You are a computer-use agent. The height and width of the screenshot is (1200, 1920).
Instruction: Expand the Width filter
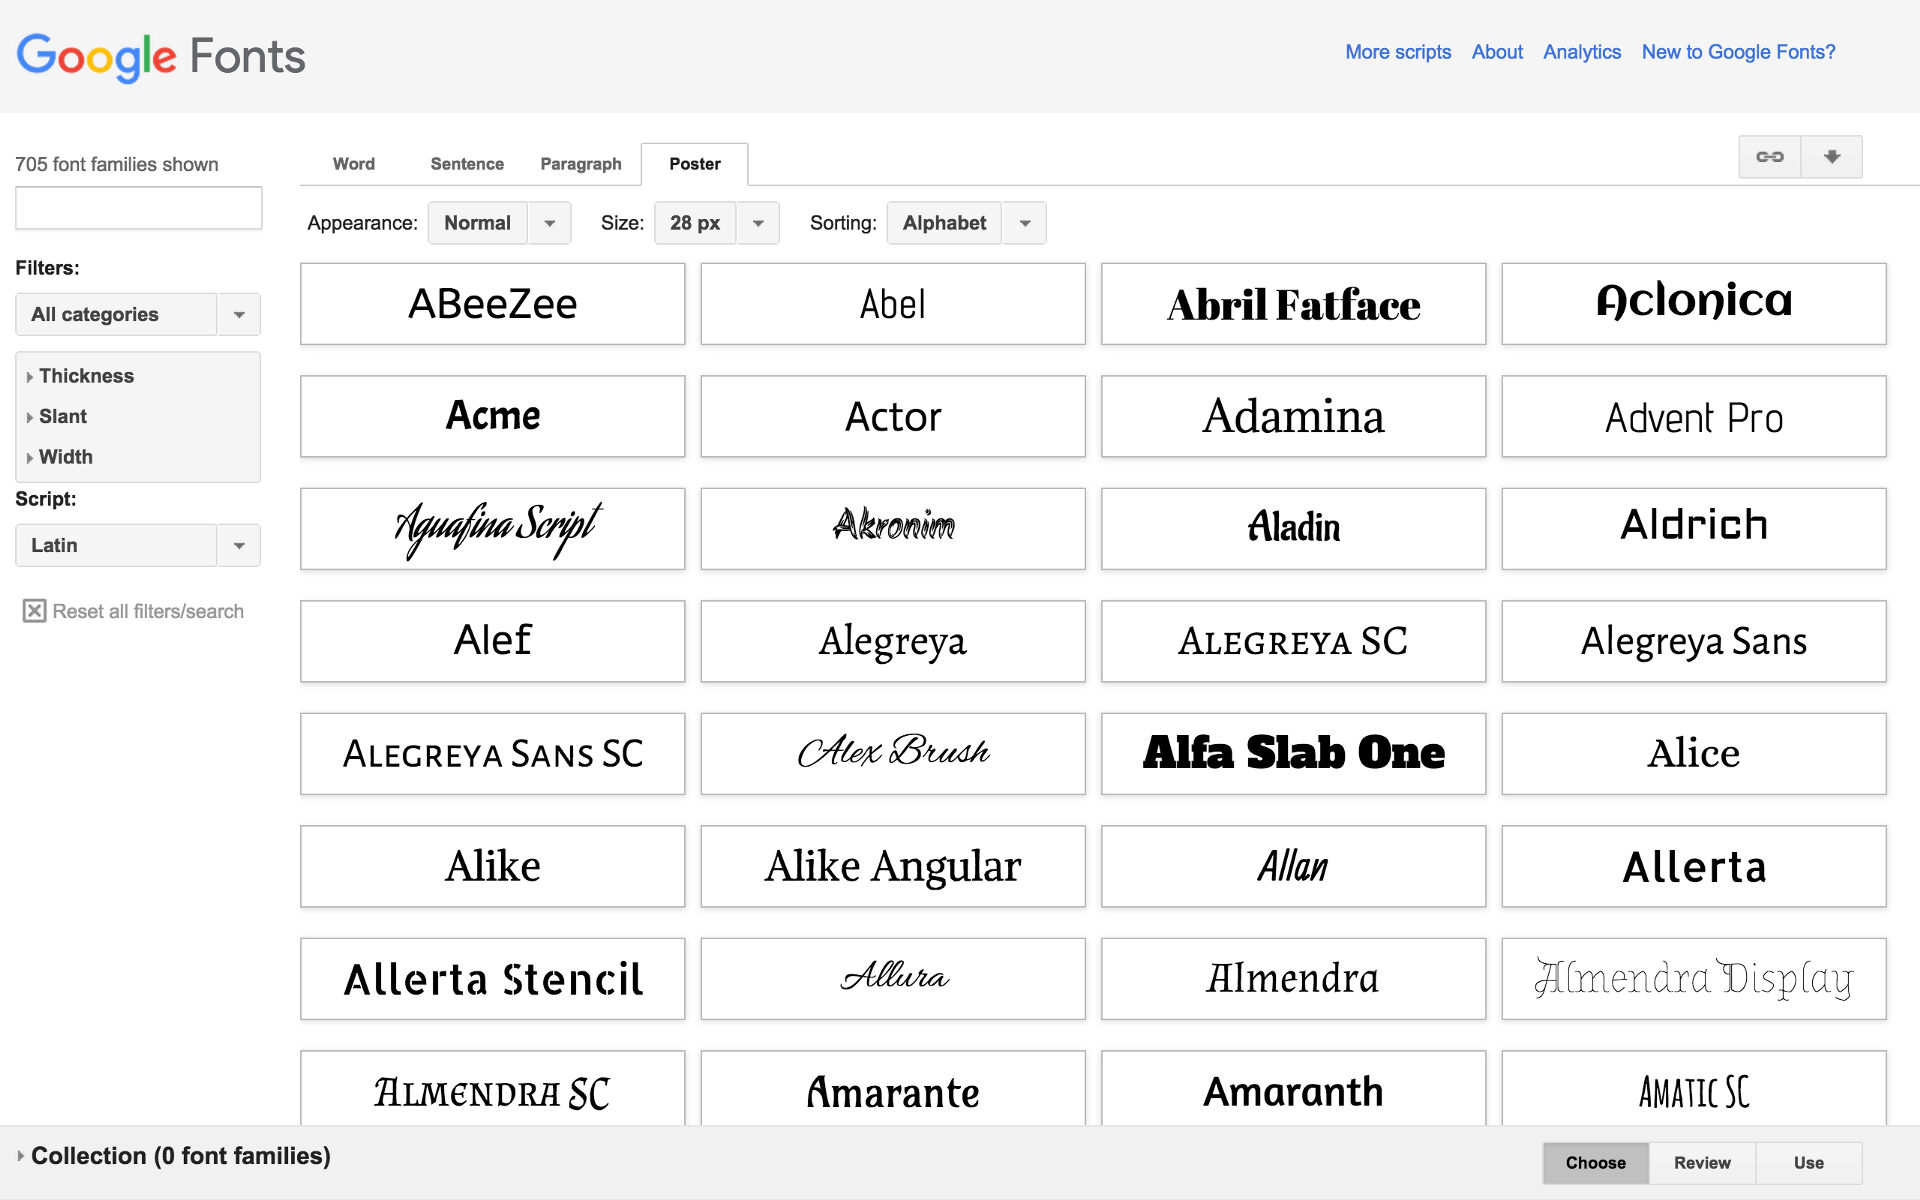pos(65,457)
